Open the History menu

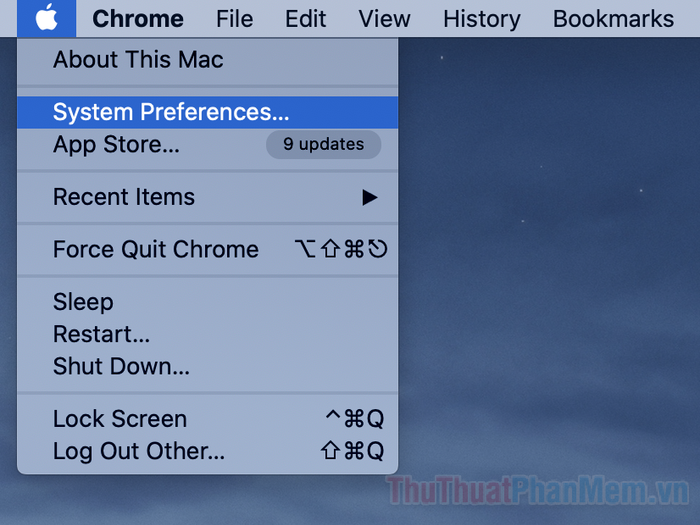[x=481, y=19]
